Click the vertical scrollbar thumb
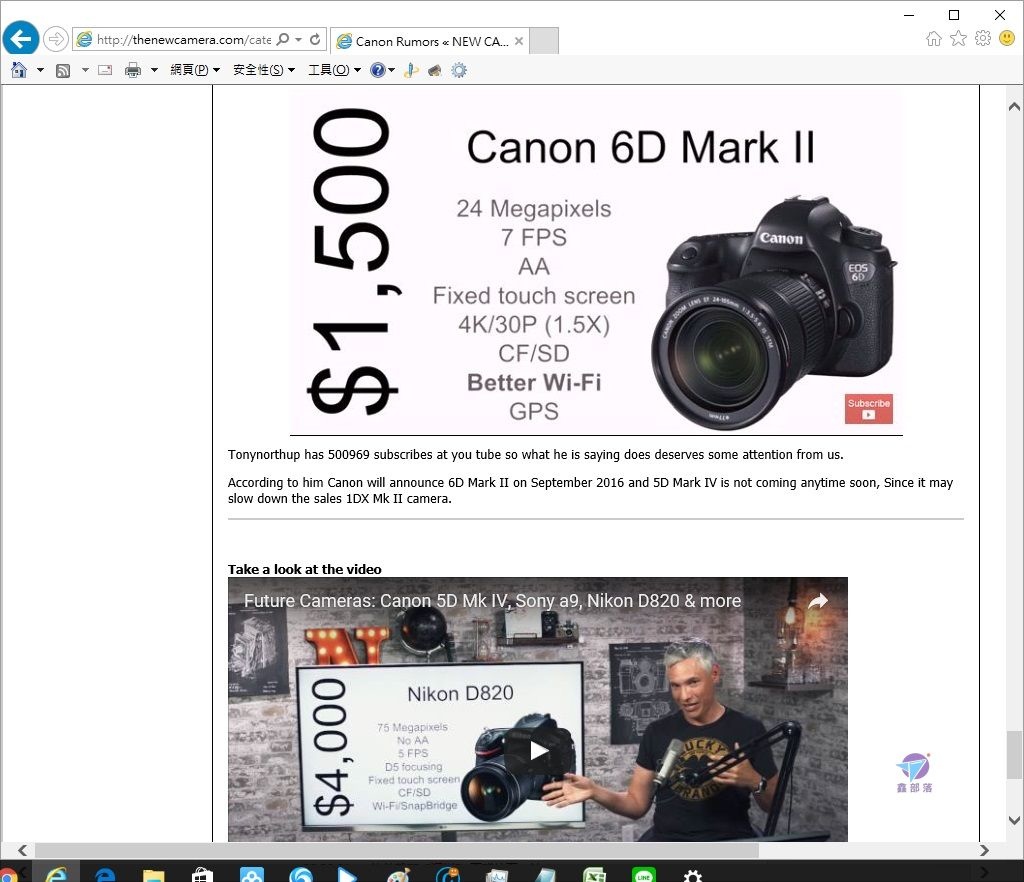The width and height of the screenshot is (1024, 882). click(x=1014, y=755)
